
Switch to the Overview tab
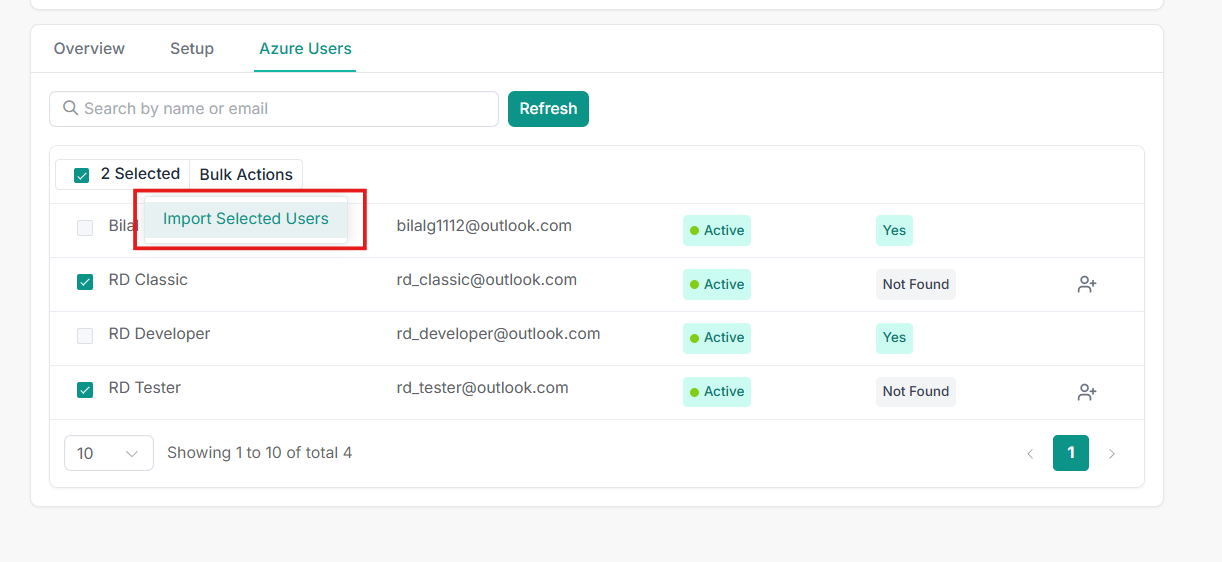coord(89,49)
